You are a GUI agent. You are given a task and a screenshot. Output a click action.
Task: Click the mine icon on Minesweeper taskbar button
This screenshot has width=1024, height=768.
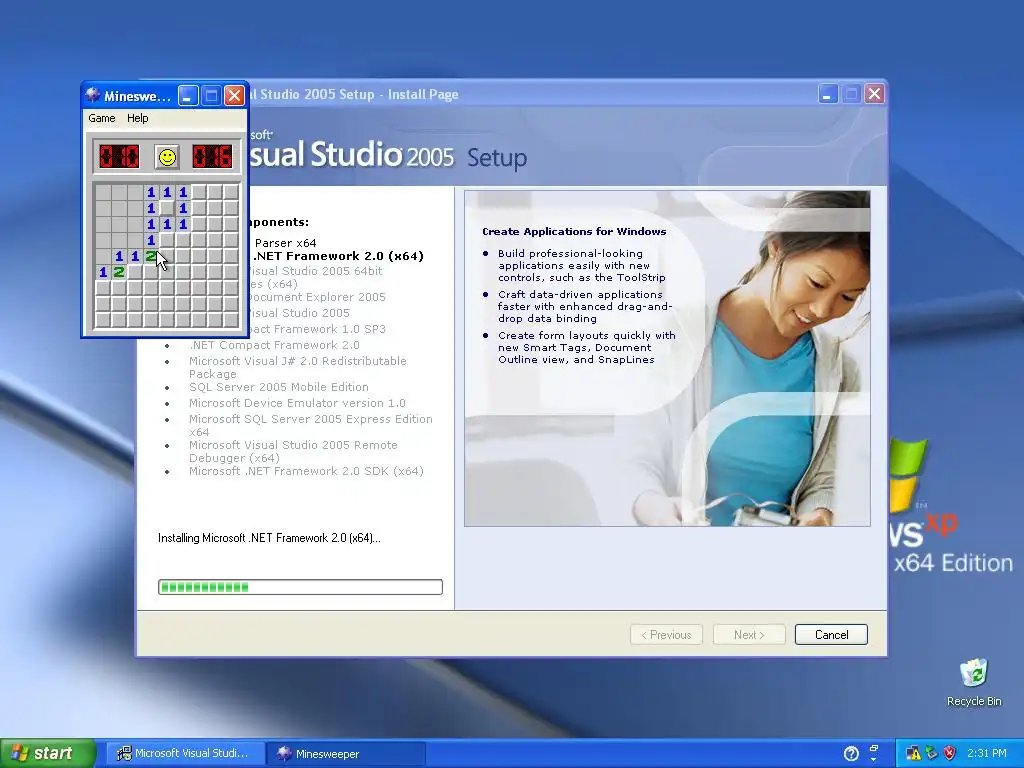283,754
